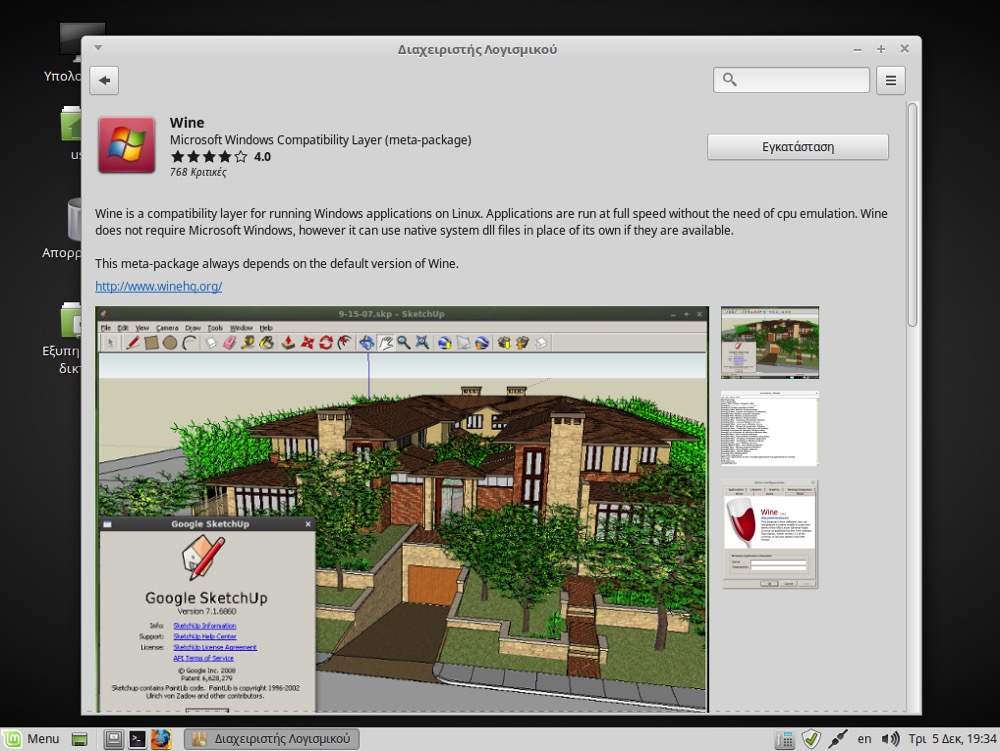
Task: Go back with the arrow button
Action: [104, 80]
